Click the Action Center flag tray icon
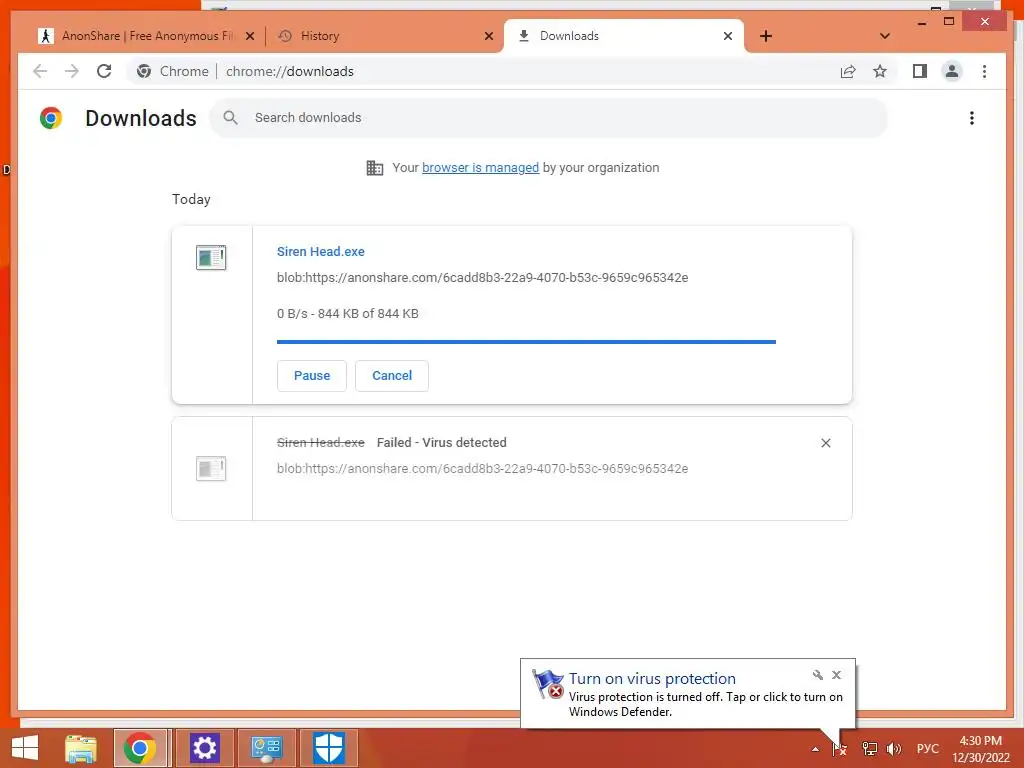1024x768 pixels. point(840,749)
